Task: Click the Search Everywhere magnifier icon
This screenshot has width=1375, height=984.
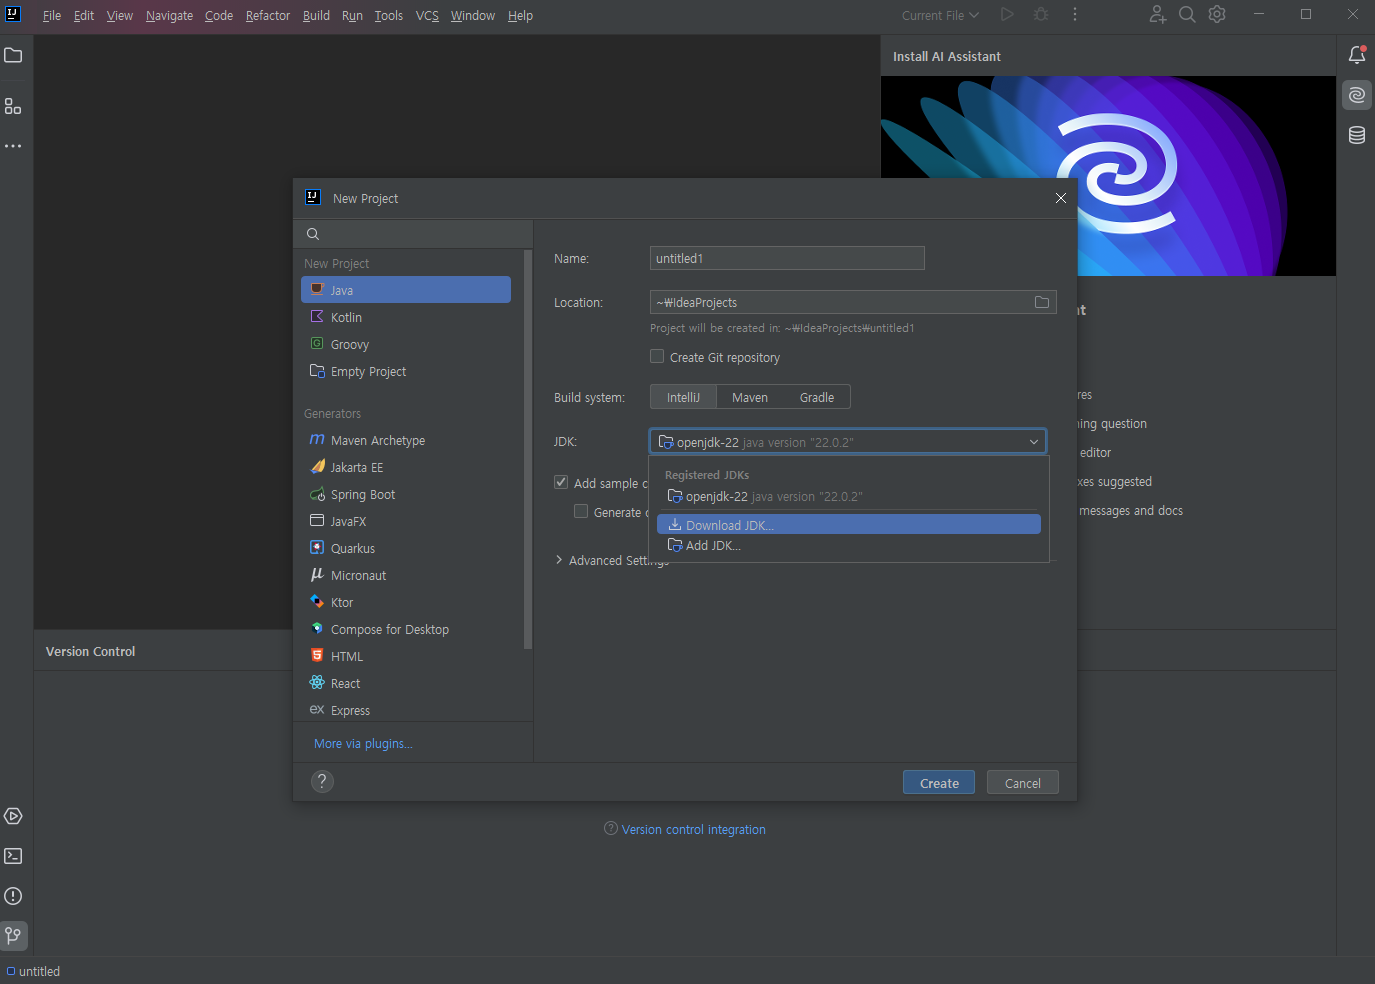Action: 1187,15
